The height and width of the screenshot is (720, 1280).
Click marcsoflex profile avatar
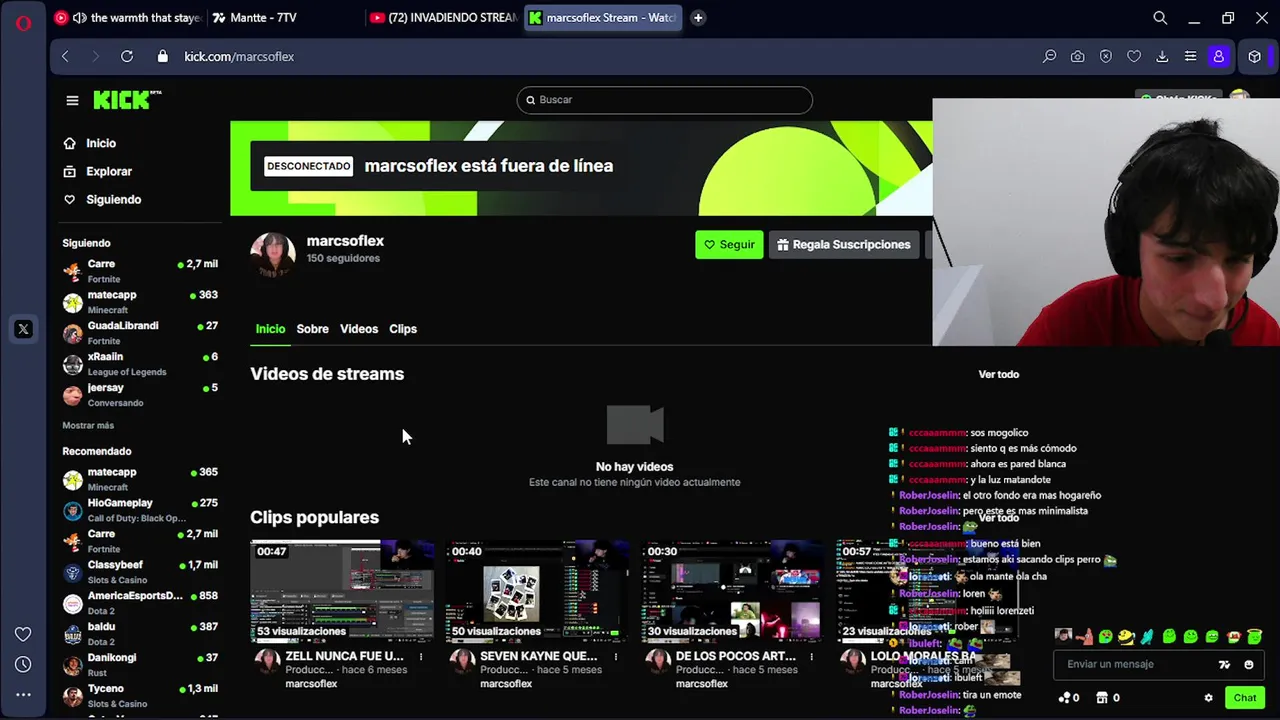pos(272,255)
